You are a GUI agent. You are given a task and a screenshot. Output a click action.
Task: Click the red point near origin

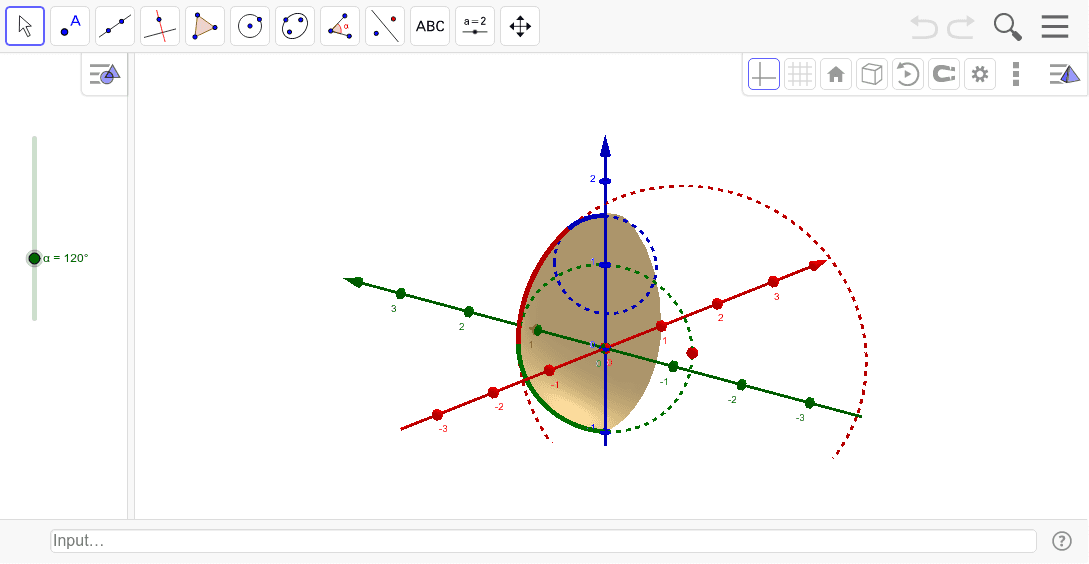click(692, 353)
